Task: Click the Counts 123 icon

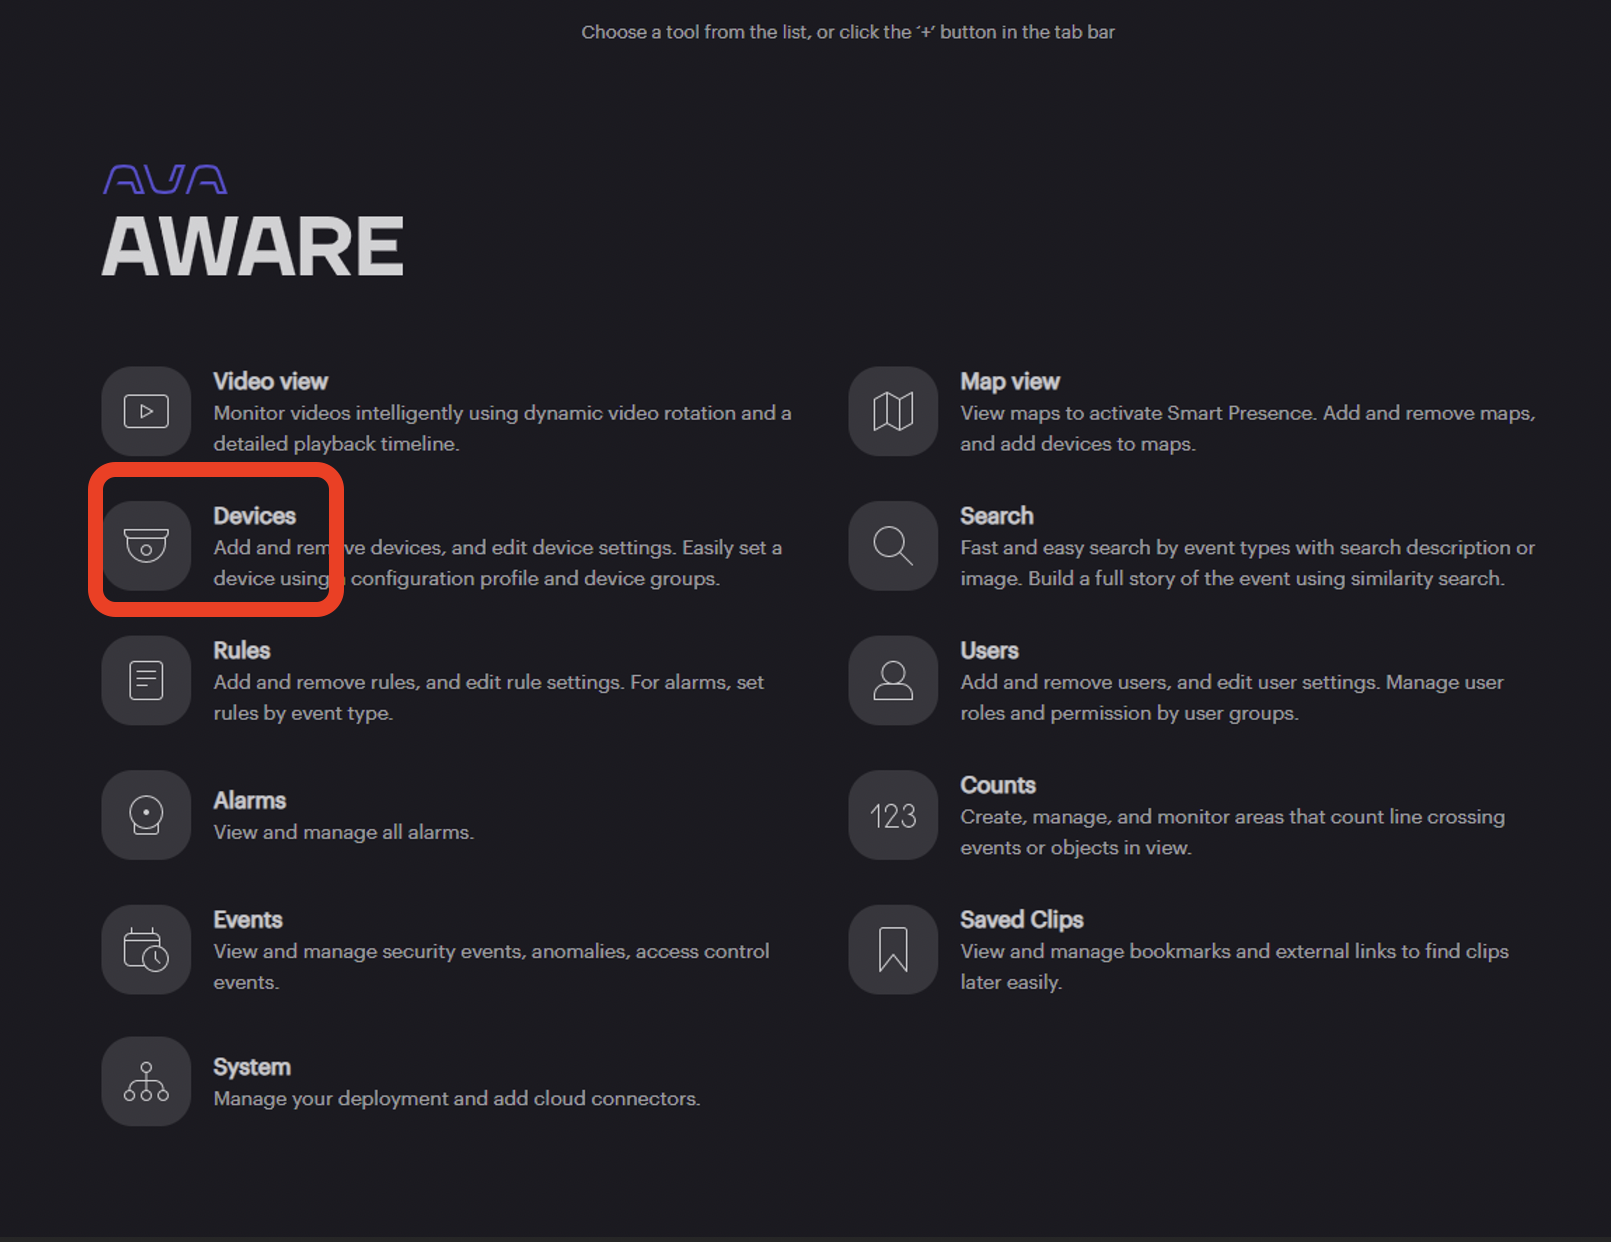Action: pyautogui.click(x=893, y=815)
